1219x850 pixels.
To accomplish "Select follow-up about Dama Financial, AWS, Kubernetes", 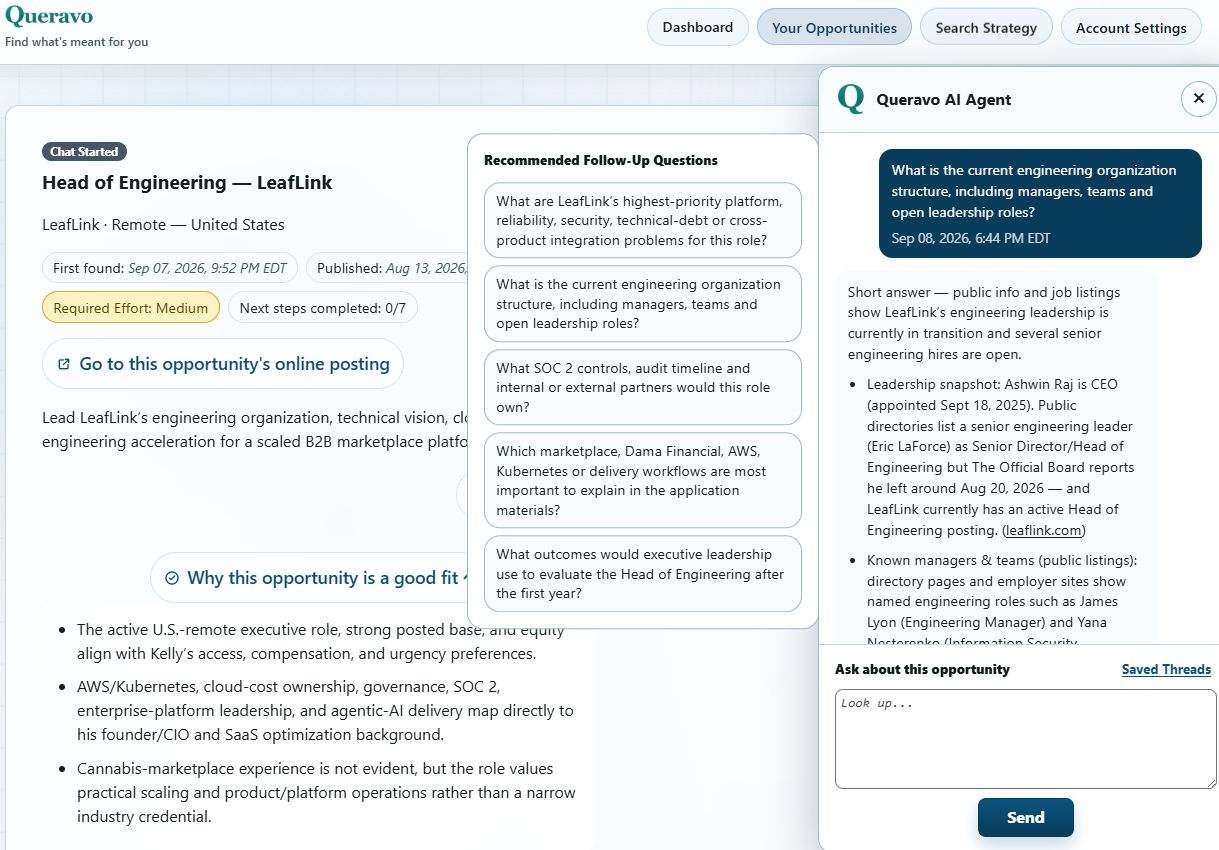I will [643, 480].
